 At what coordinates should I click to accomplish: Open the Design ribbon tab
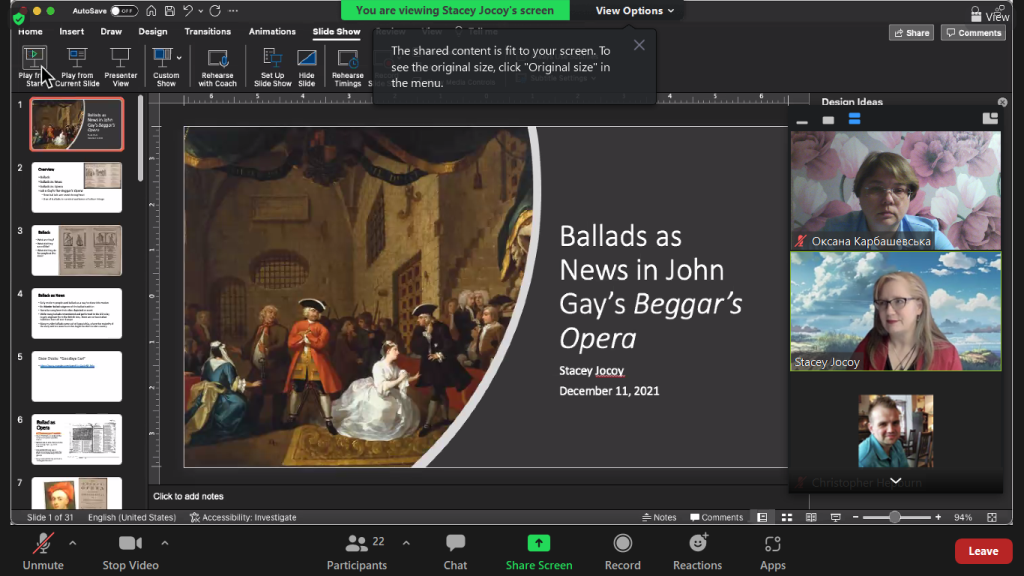click(x=153, y=32)
